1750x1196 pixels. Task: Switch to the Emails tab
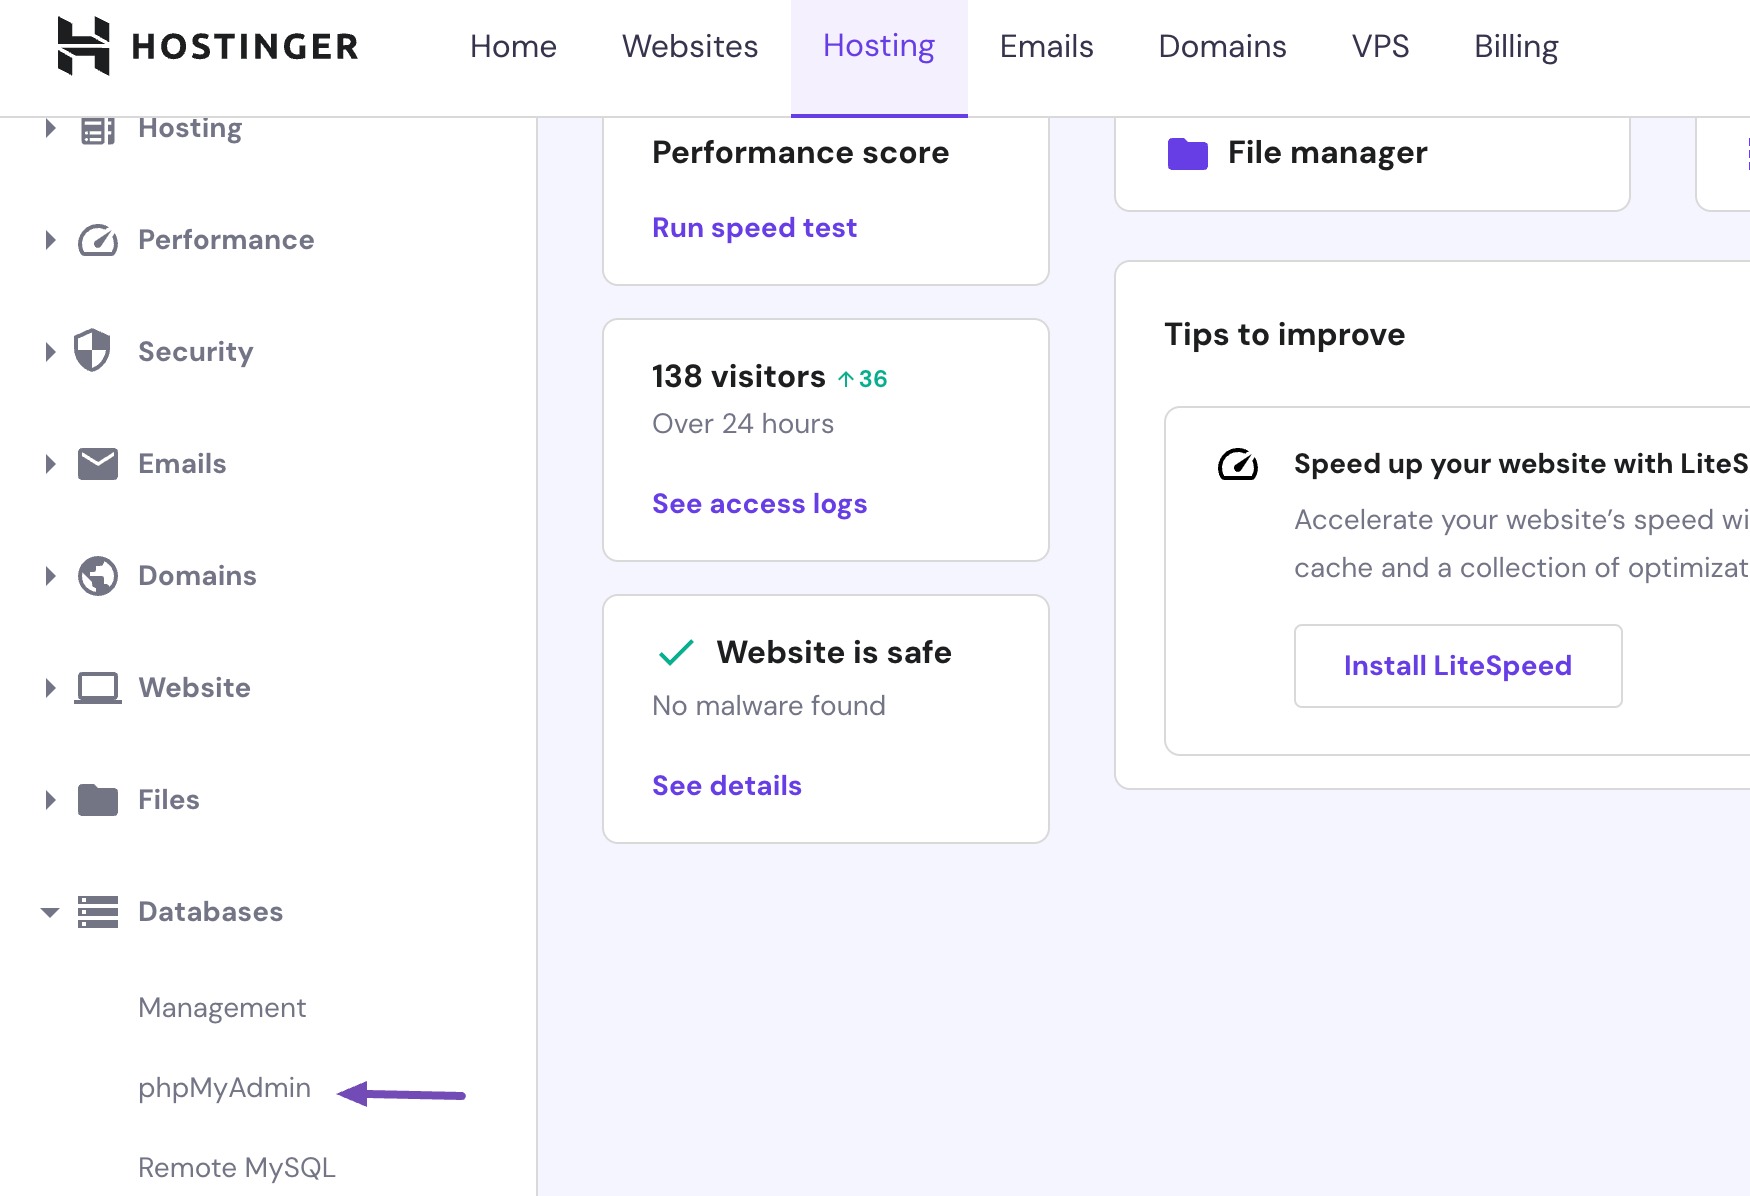1046,46
